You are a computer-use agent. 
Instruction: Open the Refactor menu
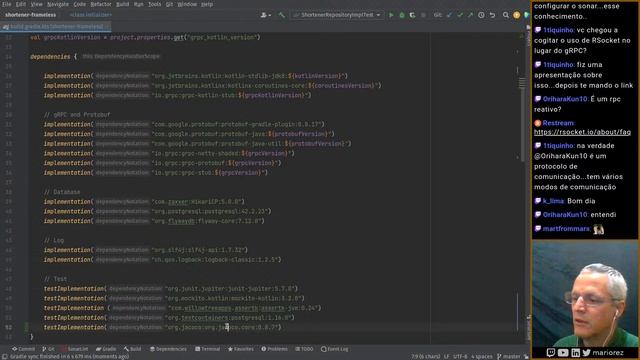101,4
